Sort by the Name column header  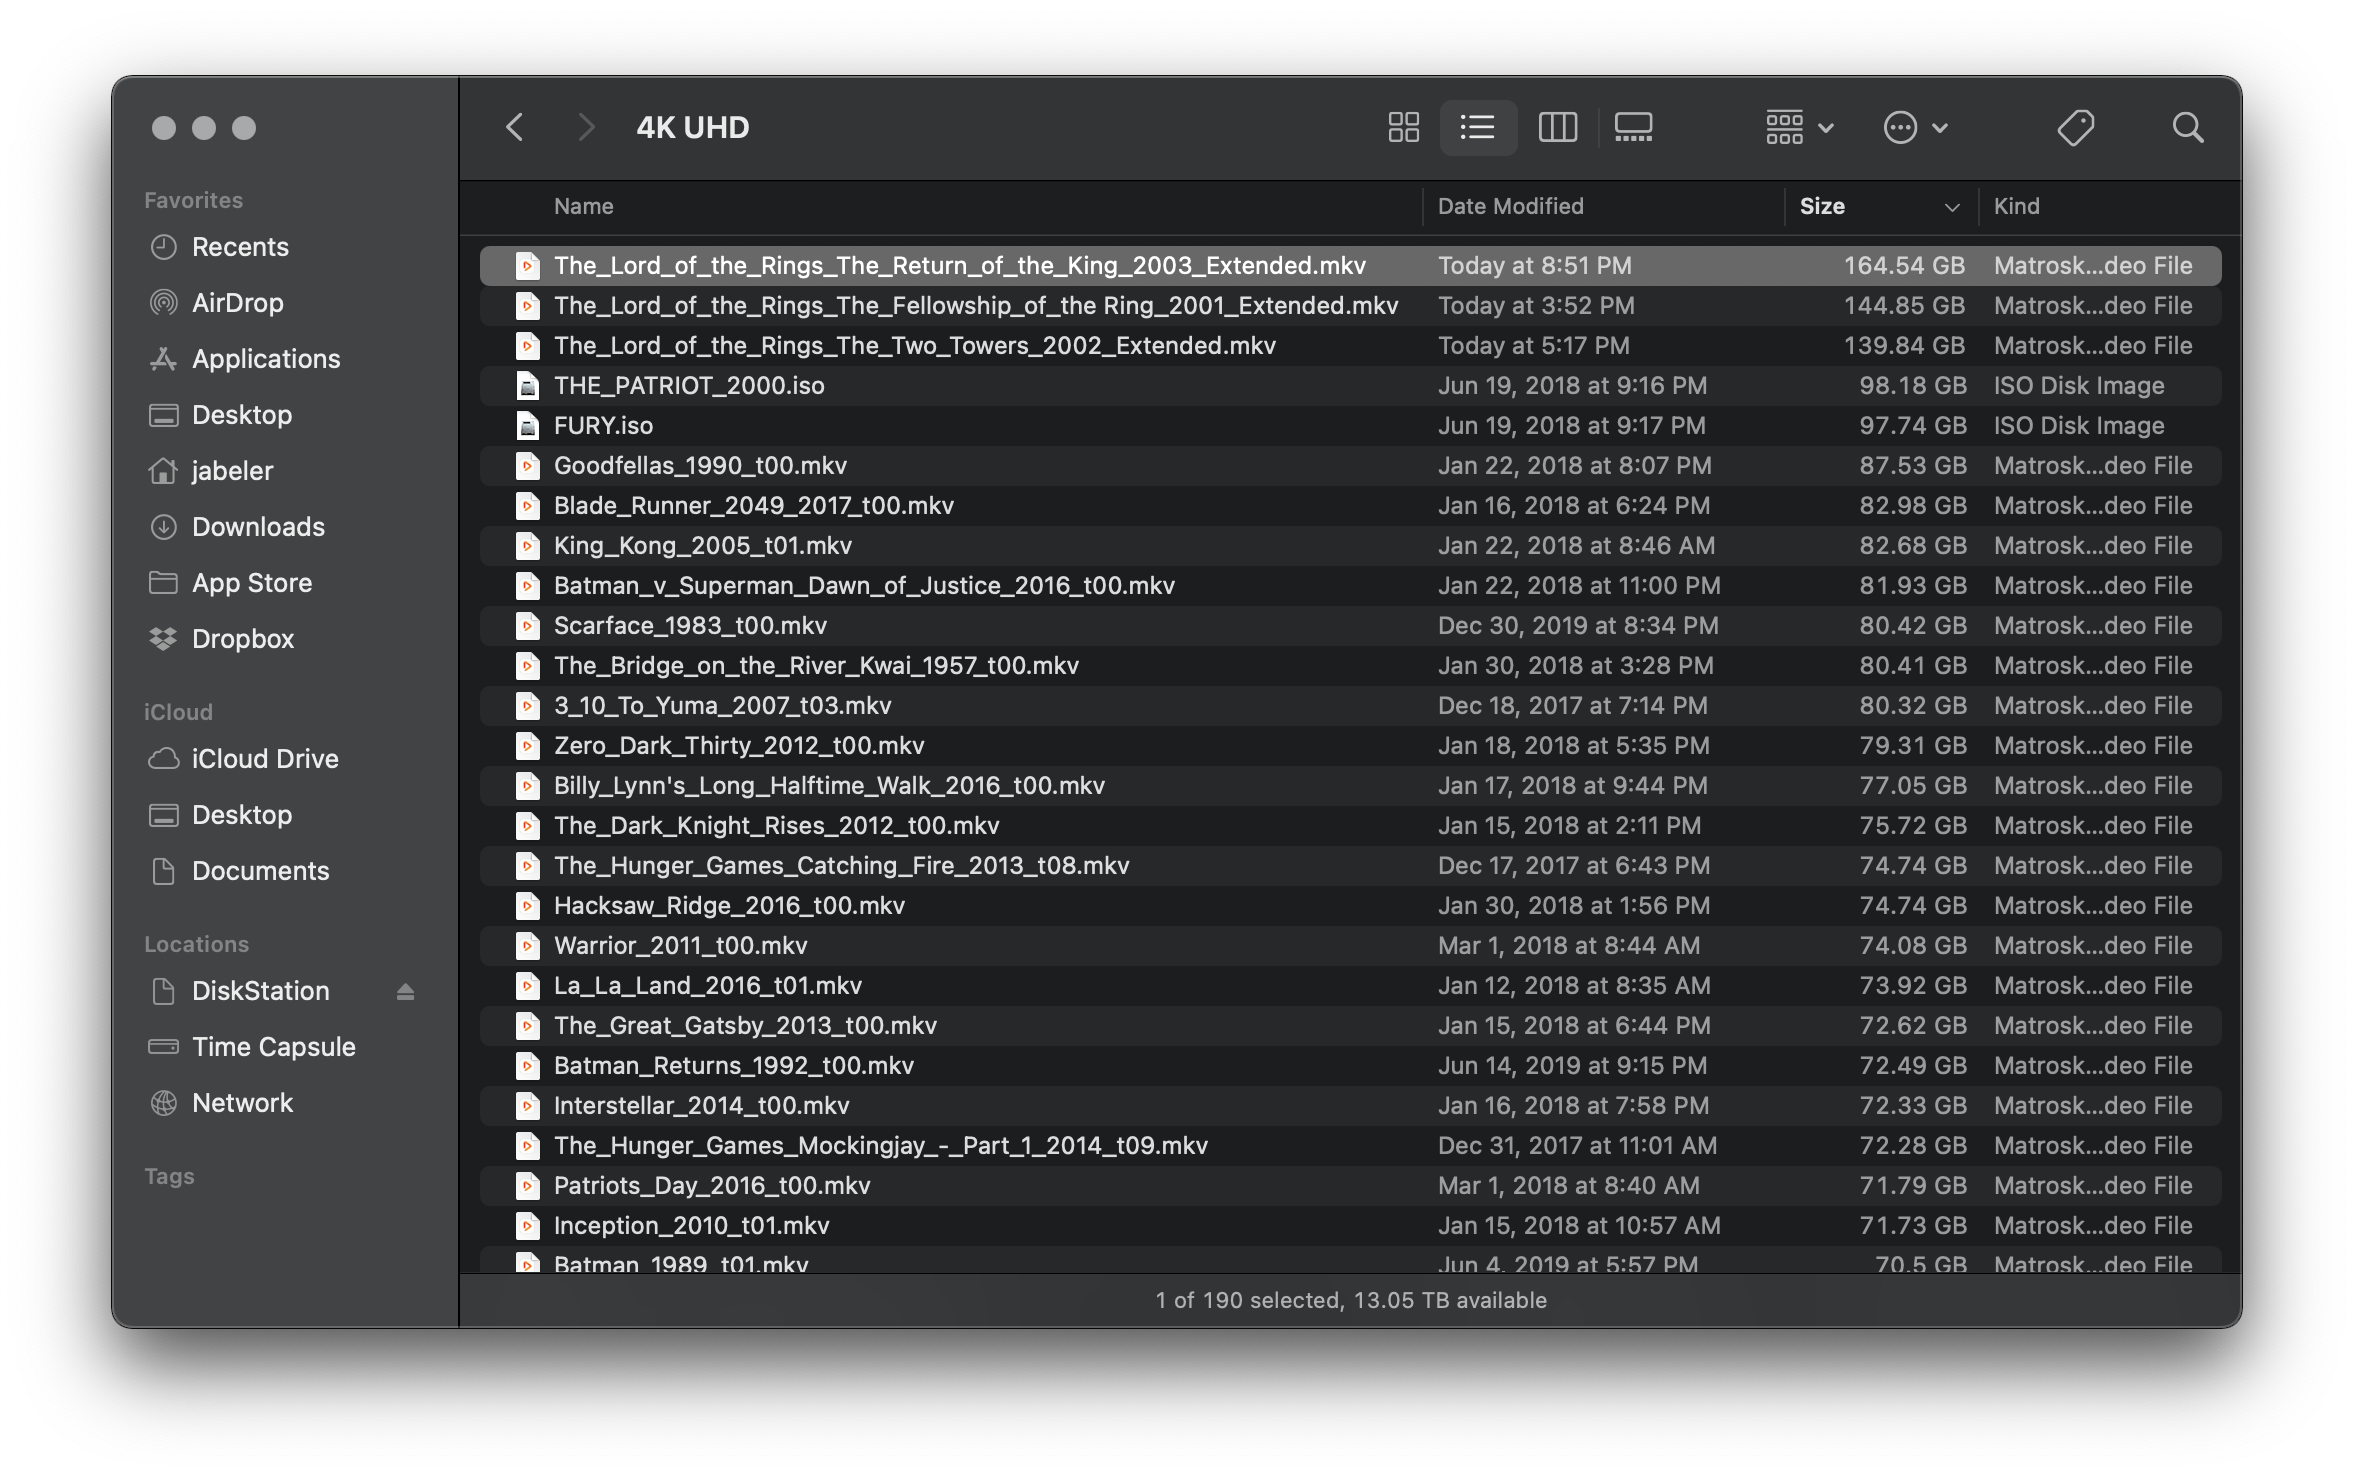[584, 206]
